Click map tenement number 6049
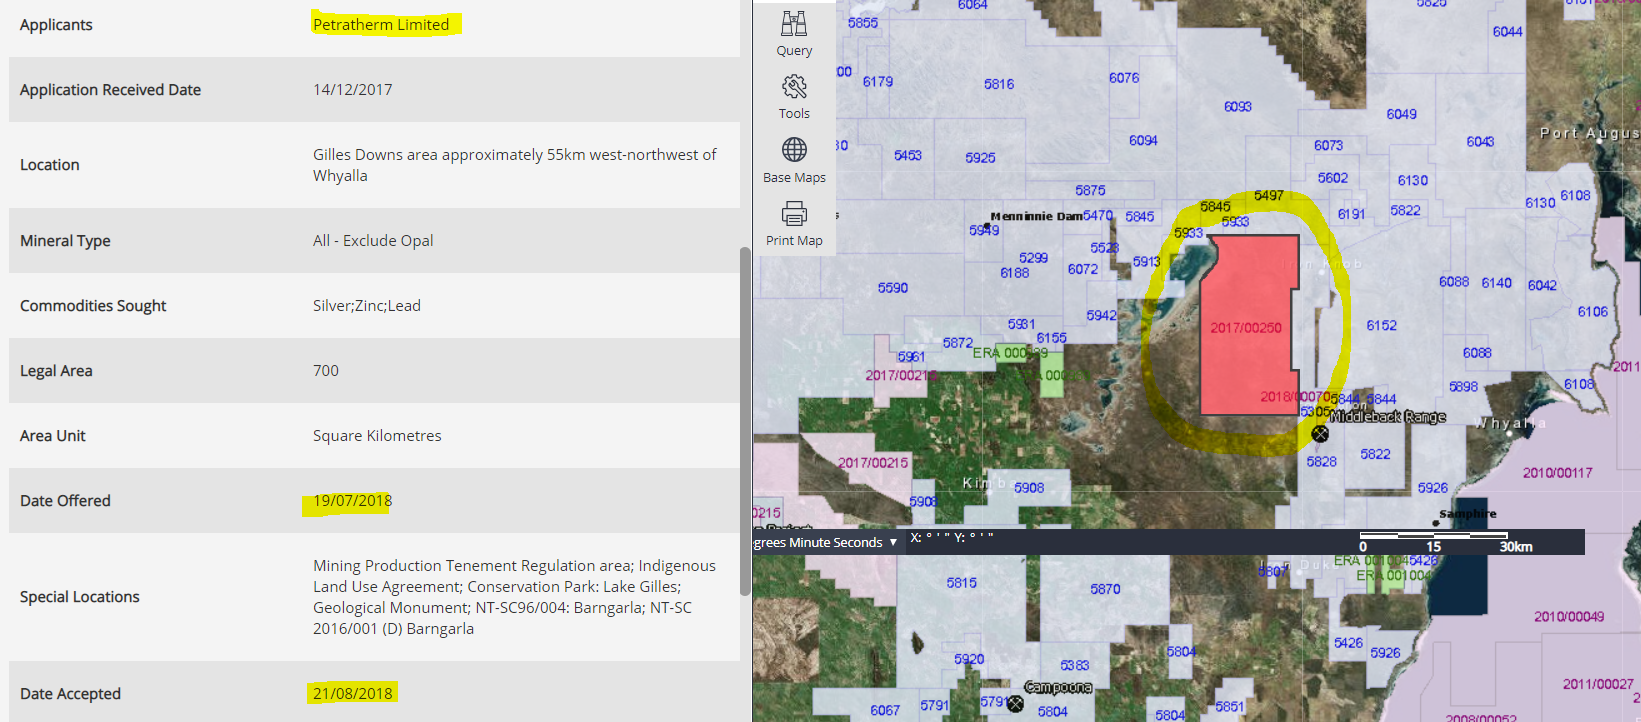 point(1401,114)
